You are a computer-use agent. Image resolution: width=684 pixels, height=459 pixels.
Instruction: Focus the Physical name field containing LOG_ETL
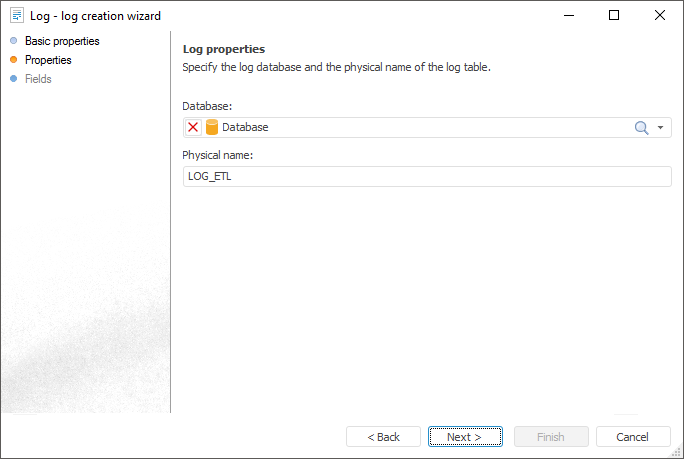(427, 176)
